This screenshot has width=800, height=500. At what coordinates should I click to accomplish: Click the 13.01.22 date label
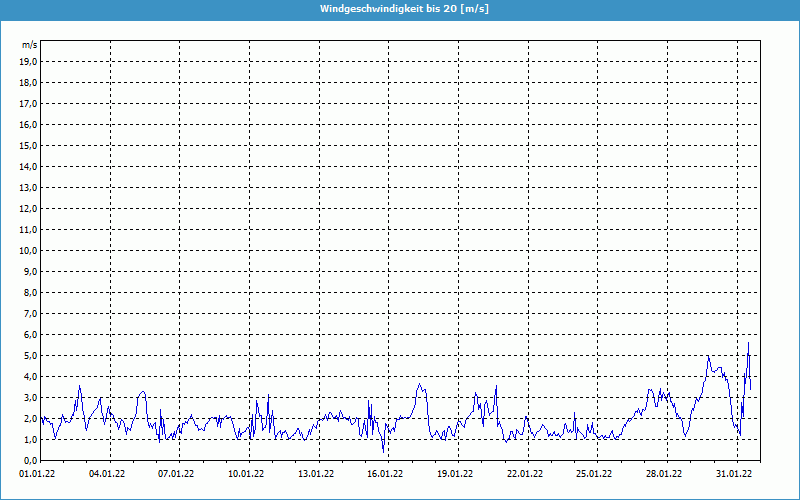coord(316,475)
